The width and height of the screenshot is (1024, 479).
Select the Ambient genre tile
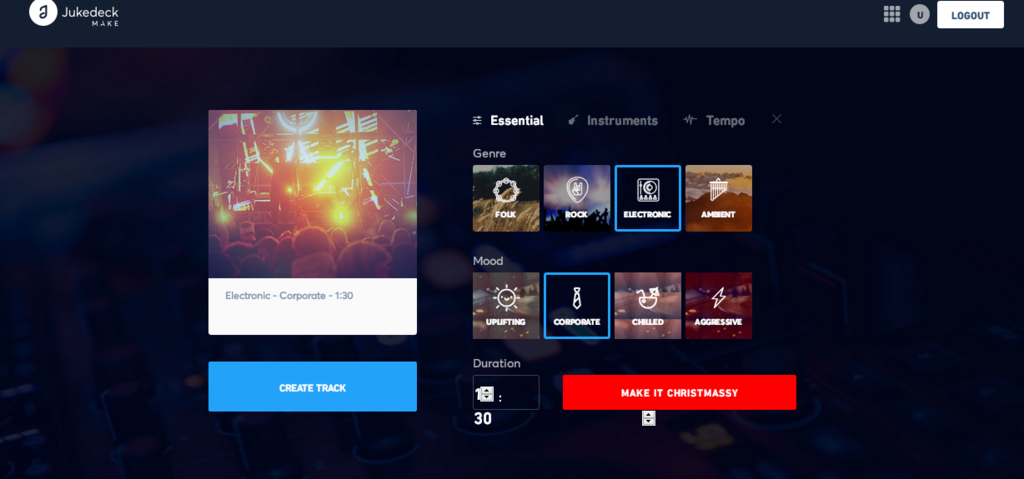[x=718, y=198]
